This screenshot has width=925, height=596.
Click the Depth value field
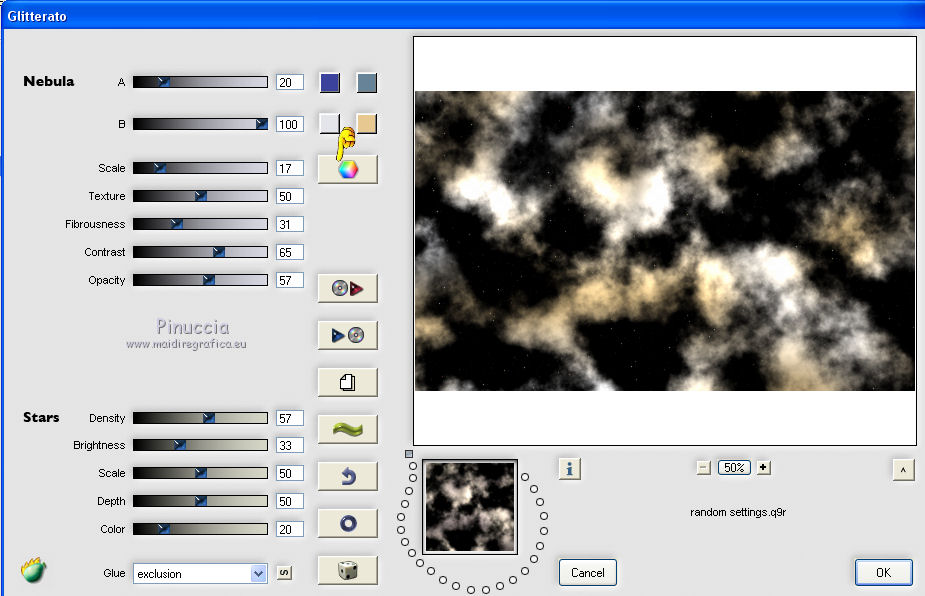[290, 501]
